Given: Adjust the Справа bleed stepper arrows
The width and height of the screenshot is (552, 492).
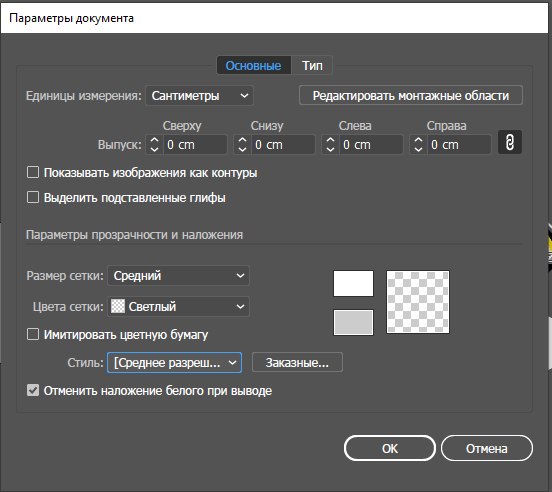Looking at the screenshot, I should point(418,145).
